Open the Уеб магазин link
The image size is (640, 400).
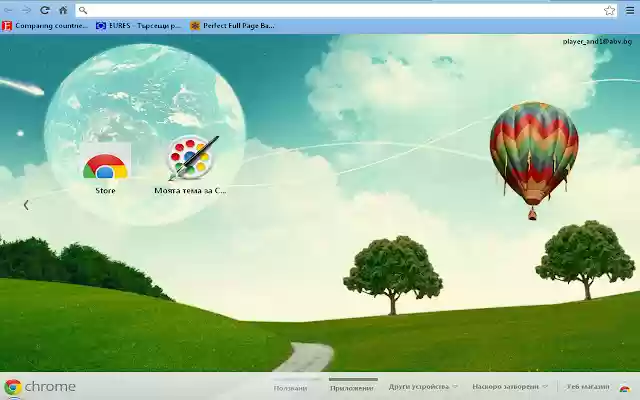588,387
